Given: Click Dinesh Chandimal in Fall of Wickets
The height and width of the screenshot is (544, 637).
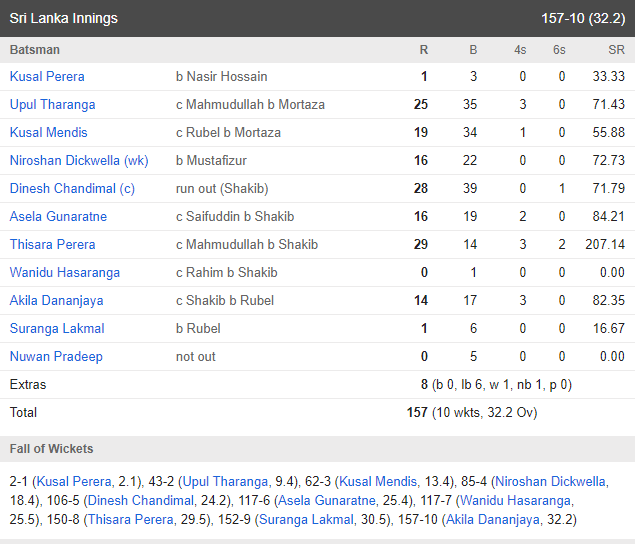Looking at the screenshot, I should click(141, 501).
